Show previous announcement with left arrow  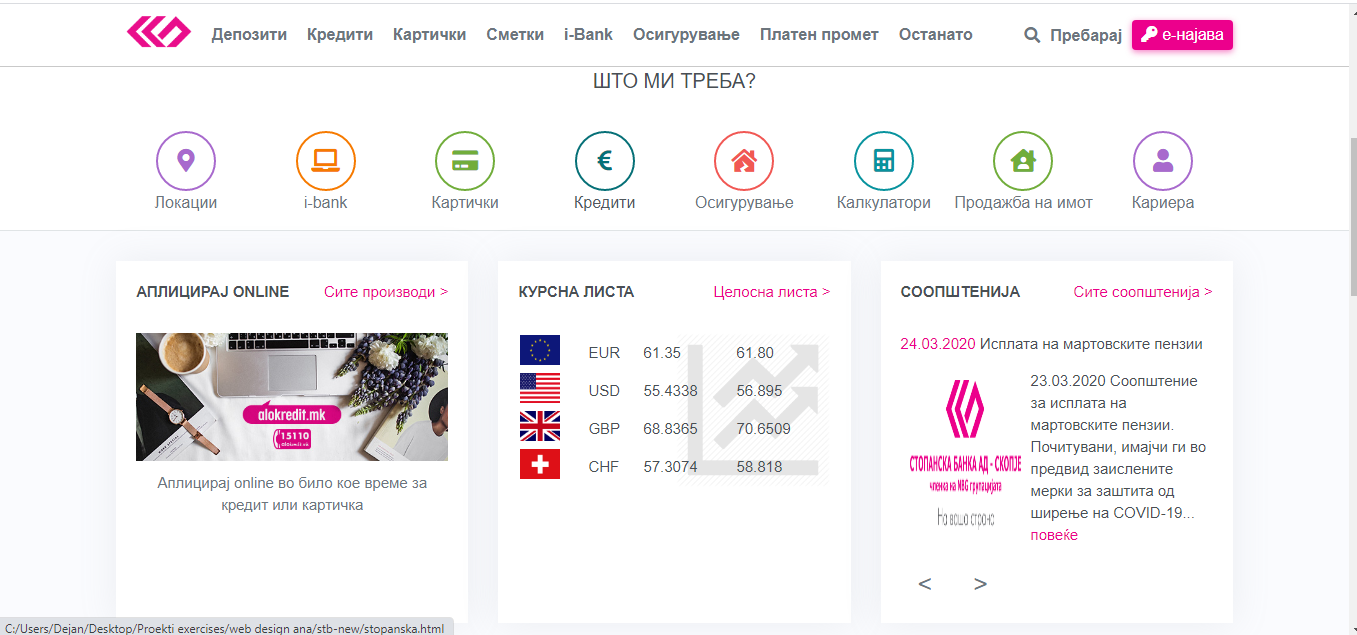click(924, 584)
